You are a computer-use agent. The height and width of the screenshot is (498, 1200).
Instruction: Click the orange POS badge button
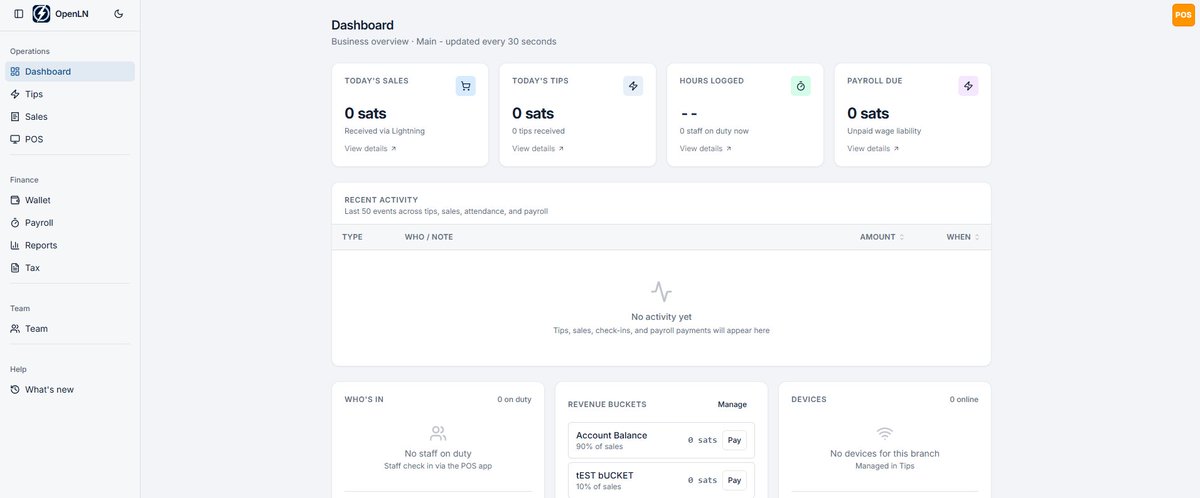1183,15
